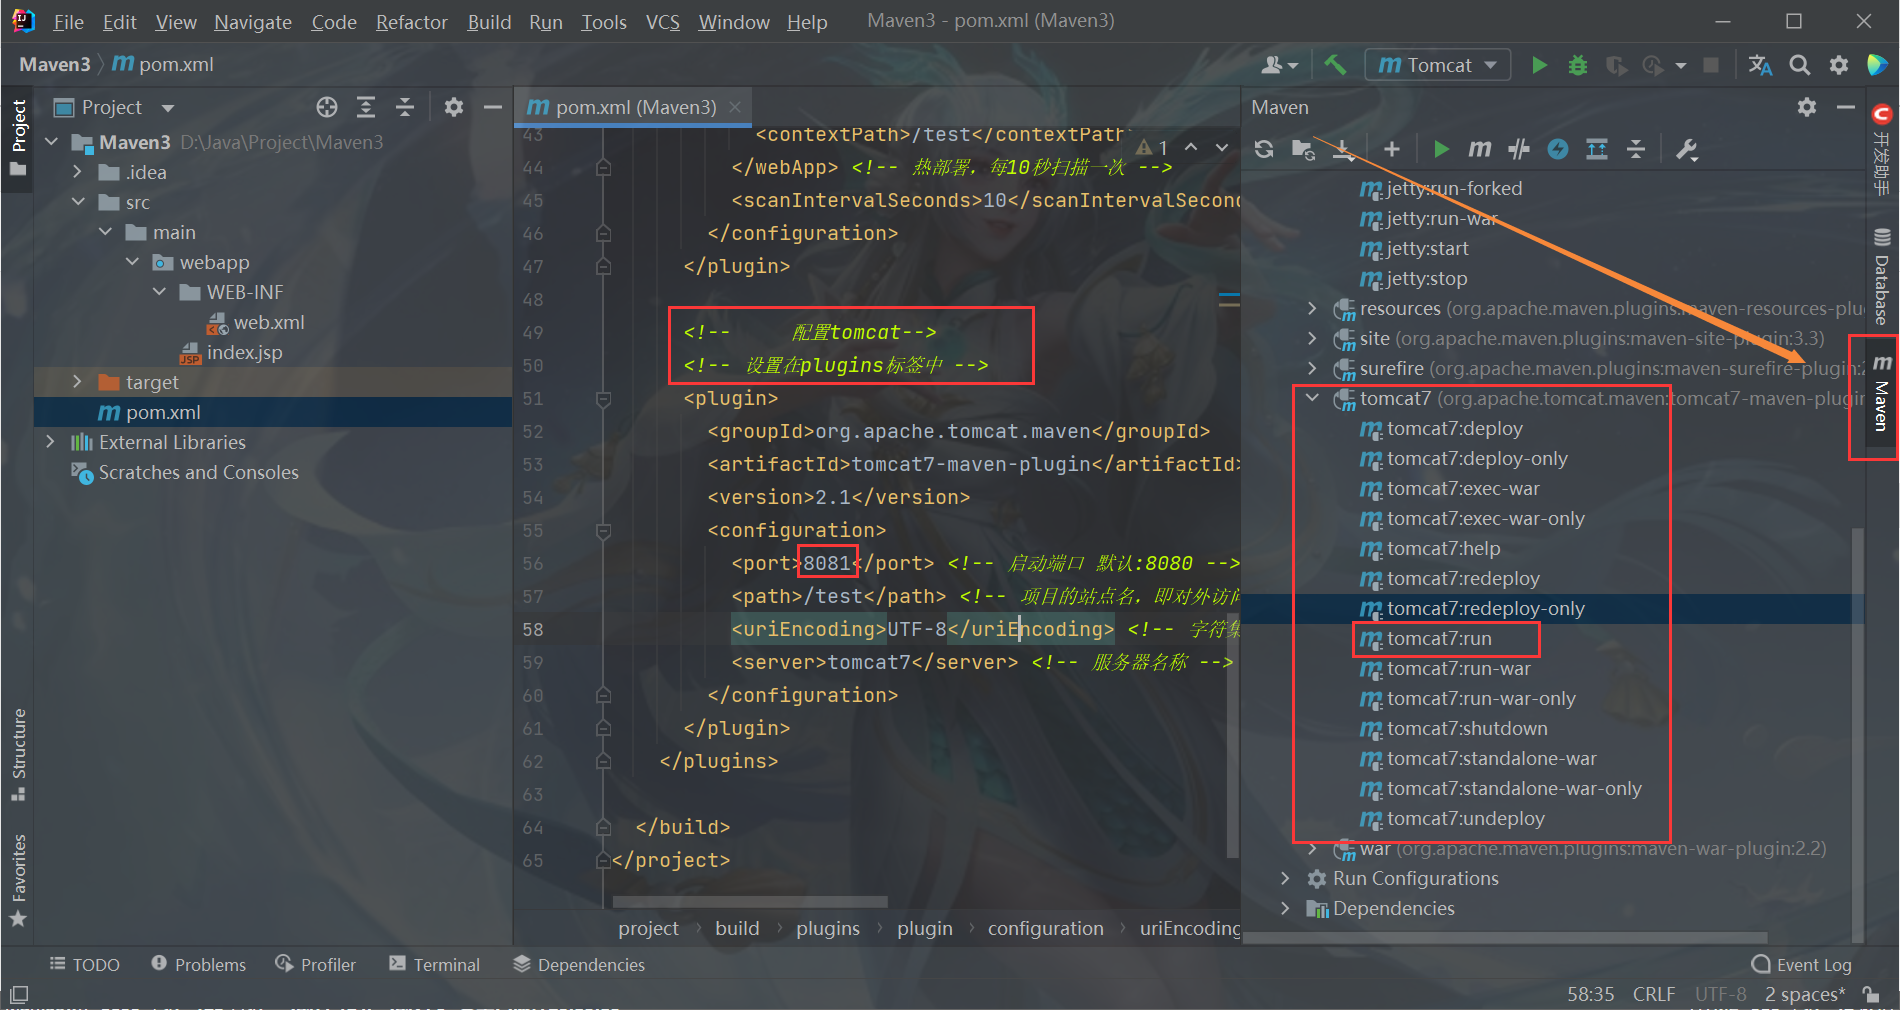The width and height of the screenshot is (1900, 1010).
Task: Open Project panel gear options
Action: tap(454, 107)
